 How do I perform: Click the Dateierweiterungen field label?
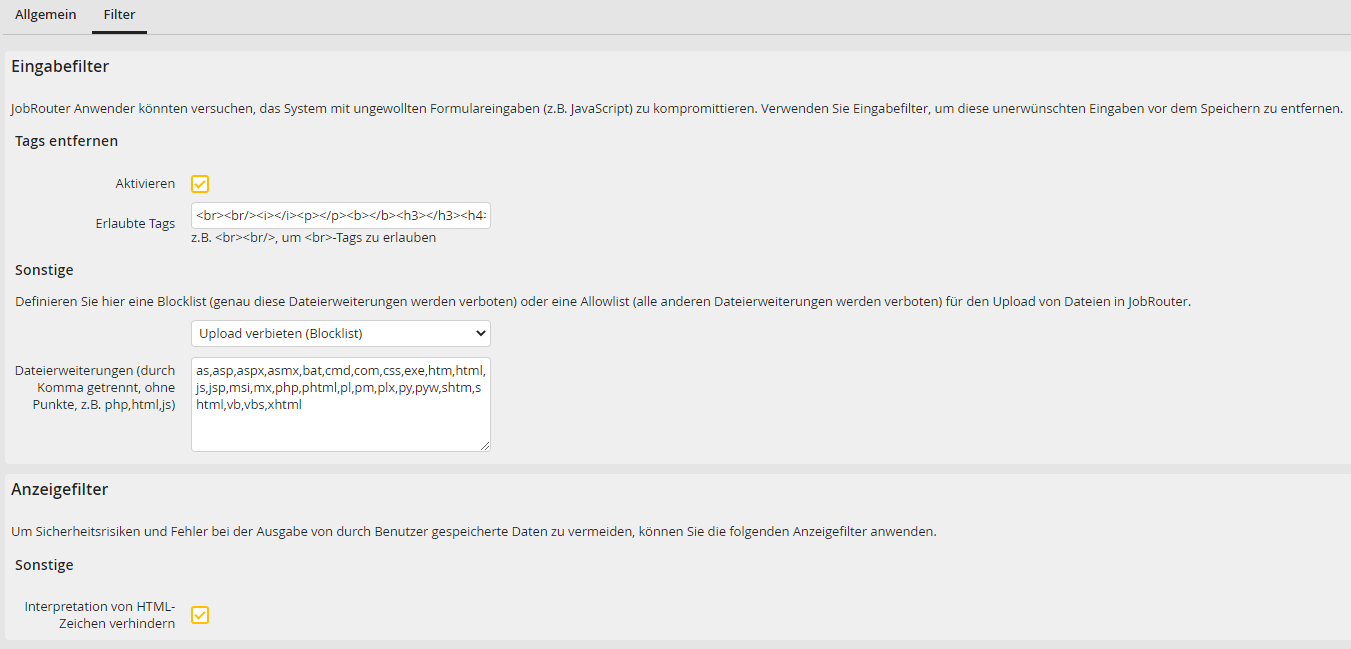pyautogui.click(x=95, y=387)
